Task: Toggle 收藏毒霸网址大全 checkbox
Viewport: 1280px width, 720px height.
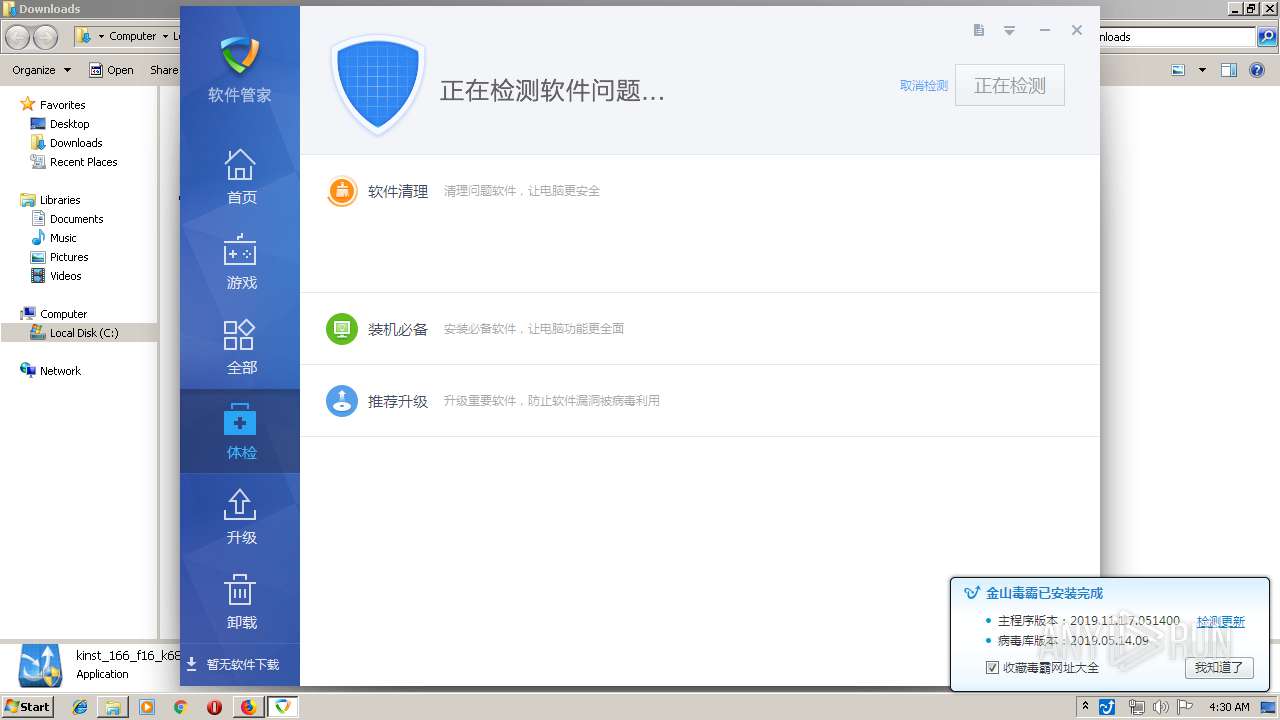Action: (x=992, y=667)
